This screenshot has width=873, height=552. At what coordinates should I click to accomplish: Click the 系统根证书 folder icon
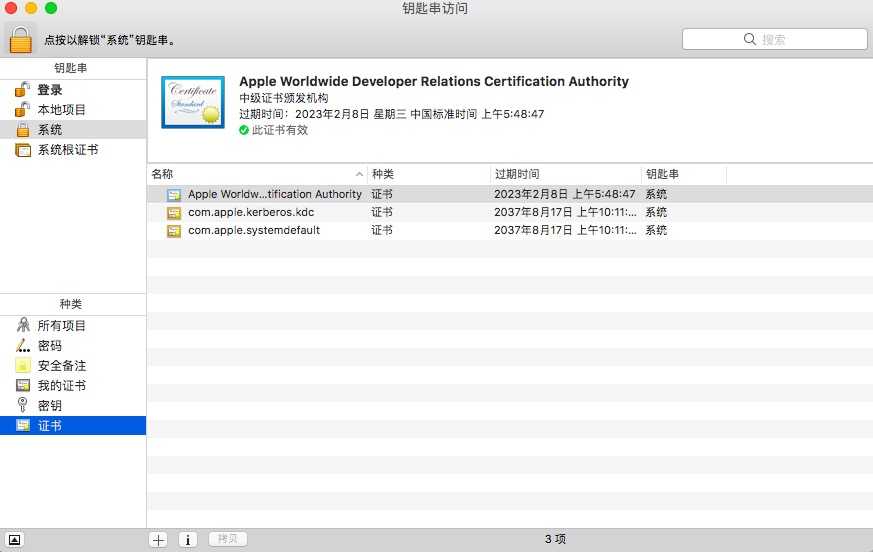[23, 150]
